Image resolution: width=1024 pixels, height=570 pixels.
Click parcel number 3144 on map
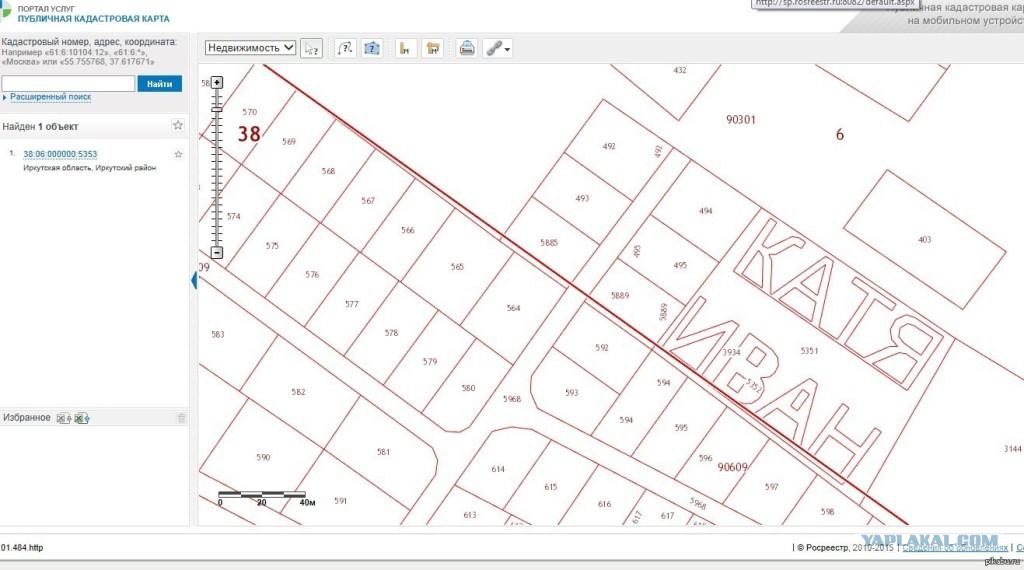(x=1012, y=449)
